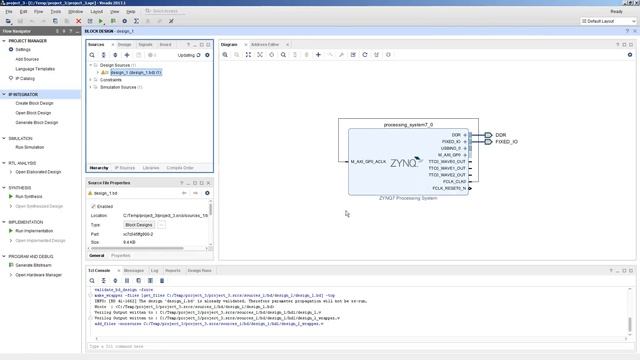Click the pause icon in Tcl Console toolbar
640x360 pixels.
pyautogui.click(x=127, y=281)
